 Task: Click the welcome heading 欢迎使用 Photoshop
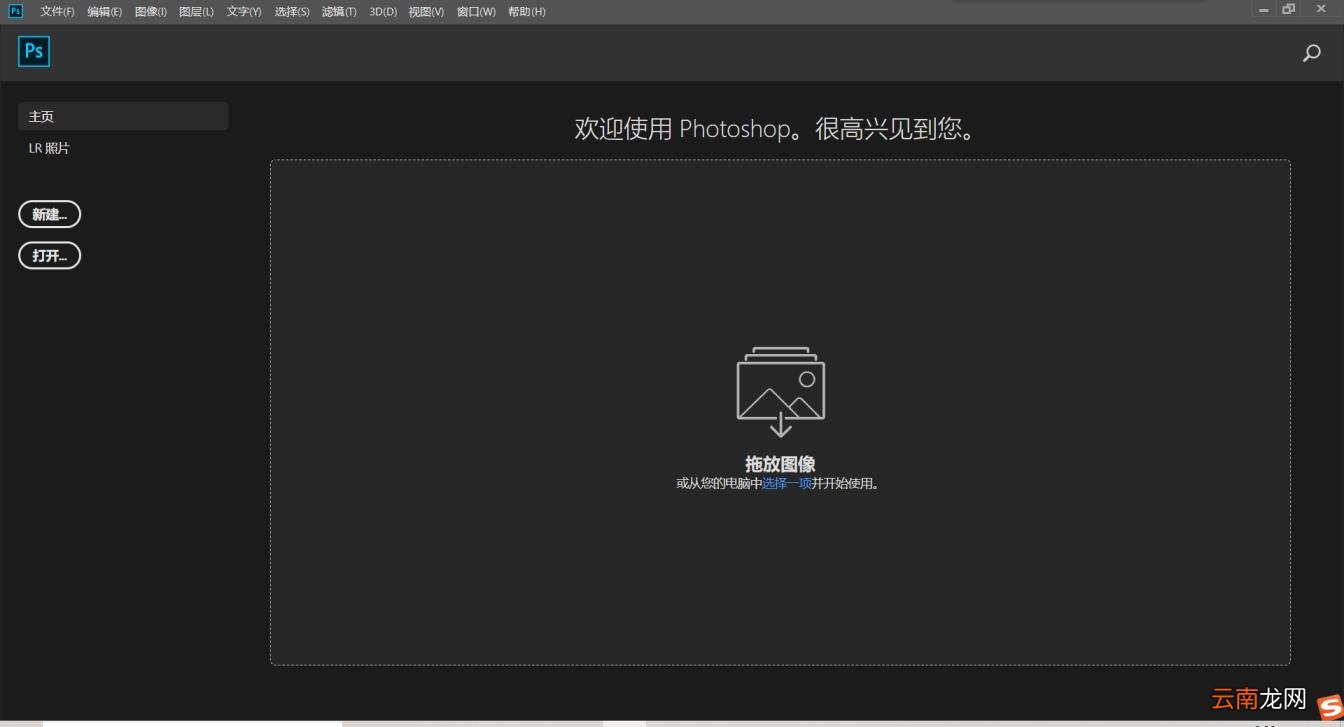(775, 129)
